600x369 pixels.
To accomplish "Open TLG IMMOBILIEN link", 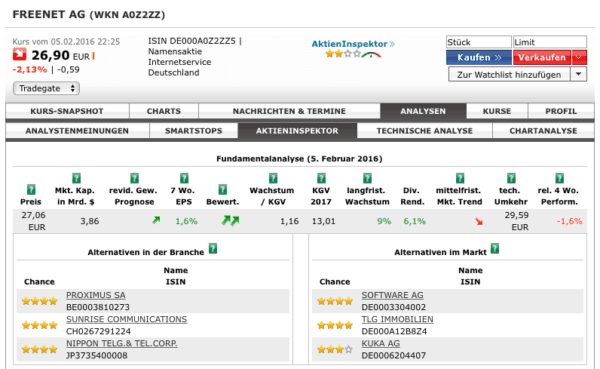I will tap(398, 319).
